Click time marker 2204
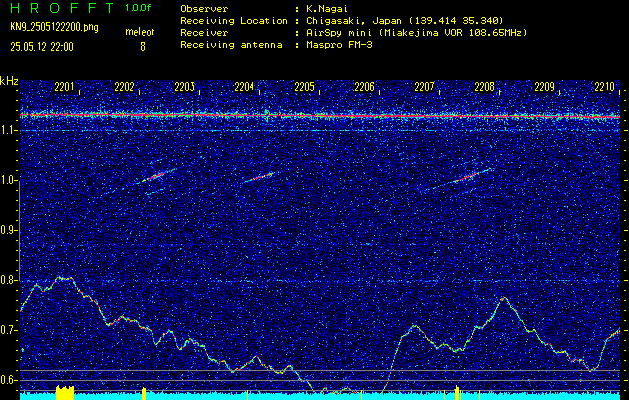 click(x=244, y=87)
